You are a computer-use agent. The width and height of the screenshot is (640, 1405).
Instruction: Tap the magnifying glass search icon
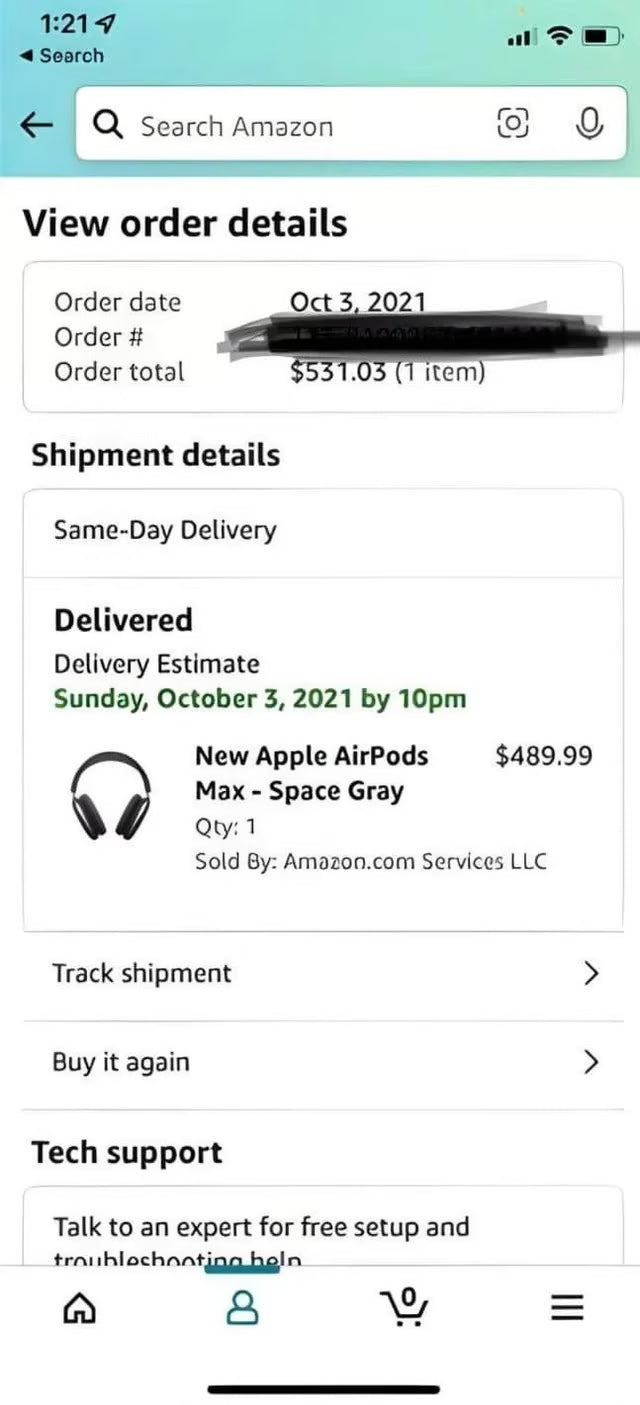[108, 124]
